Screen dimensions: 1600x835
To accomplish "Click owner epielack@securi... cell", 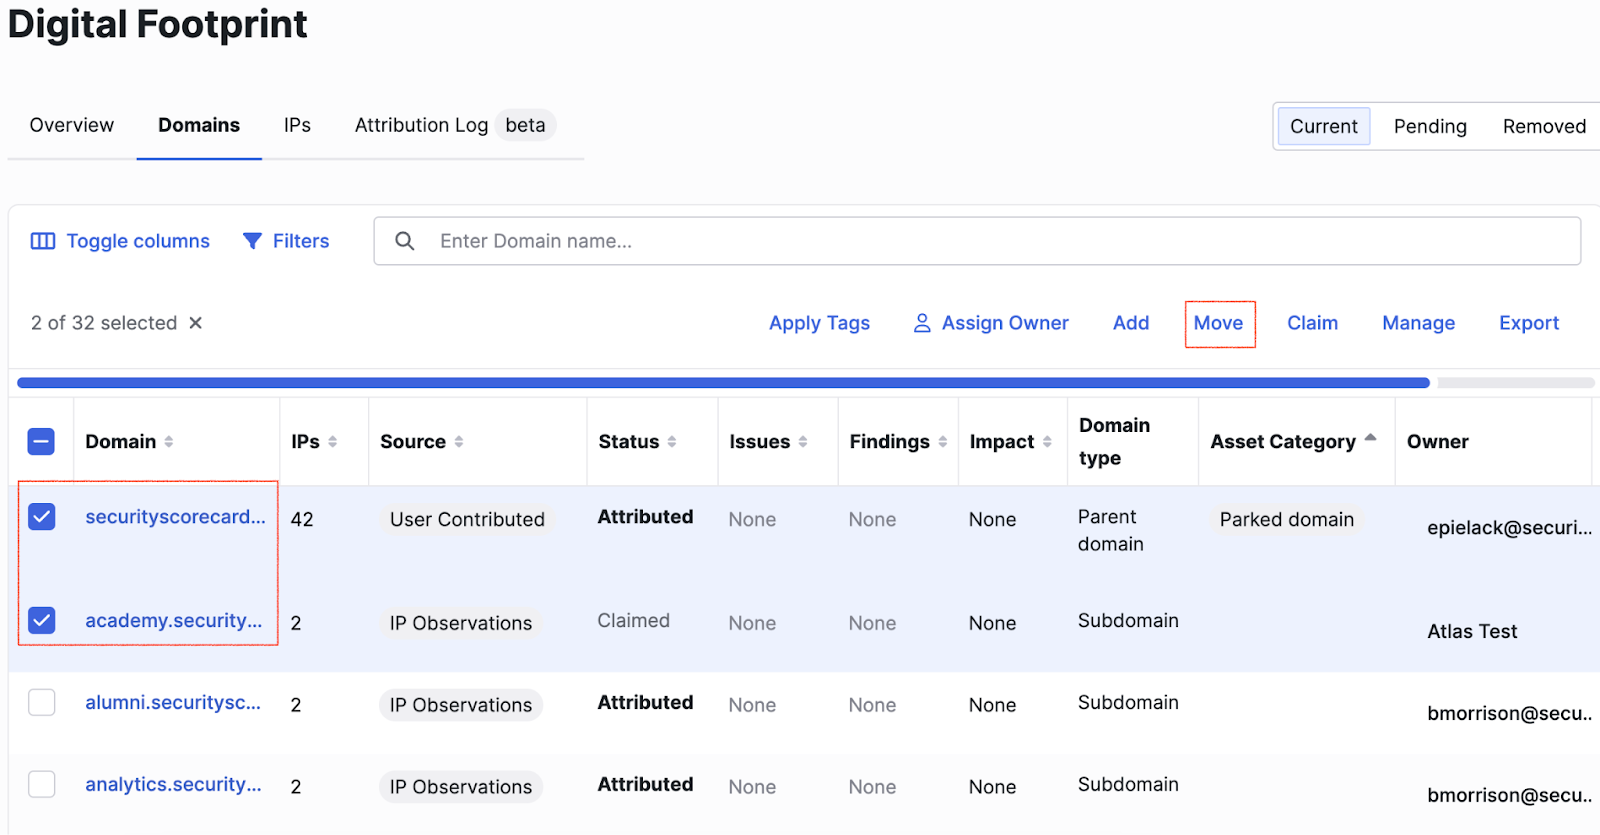I will tap(1509, 528).
